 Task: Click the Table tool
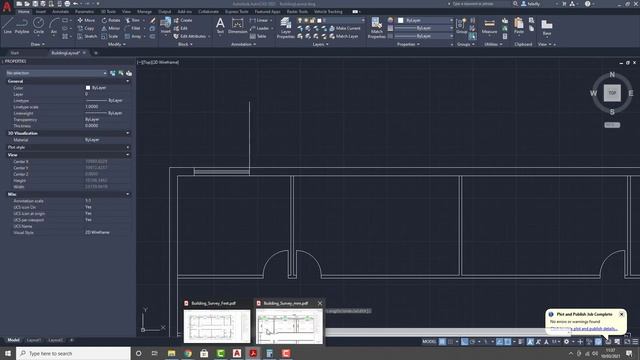[258, 36]
